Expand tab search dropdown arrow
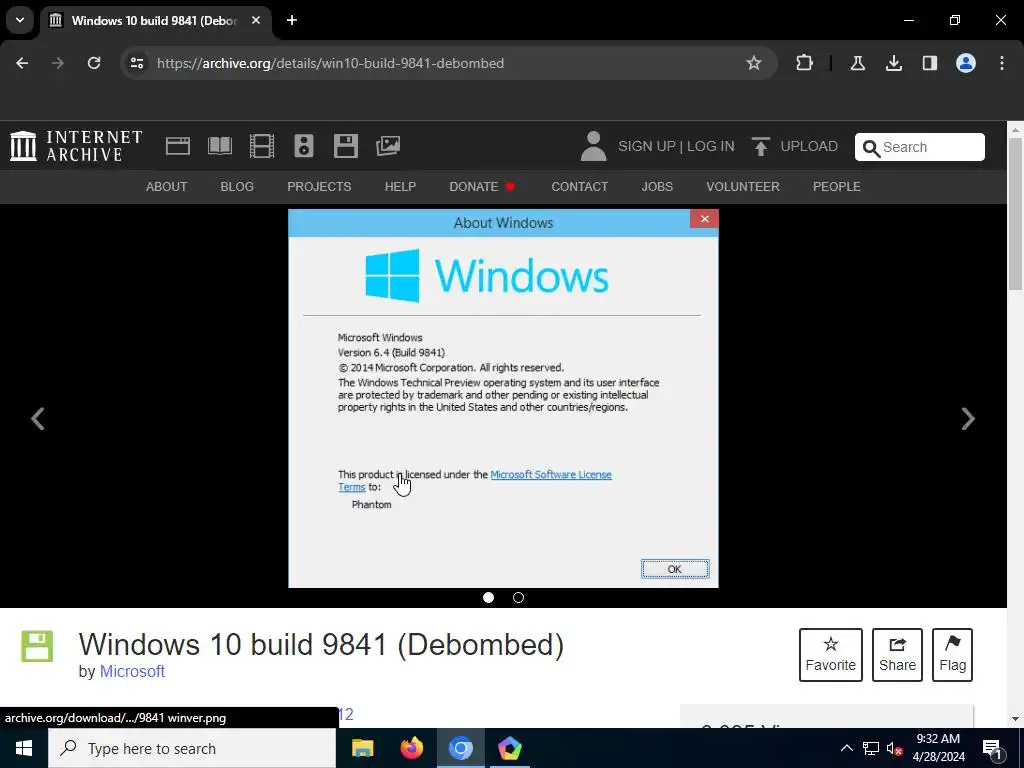This screenshot has height=768, width=1024. [20, 20]
